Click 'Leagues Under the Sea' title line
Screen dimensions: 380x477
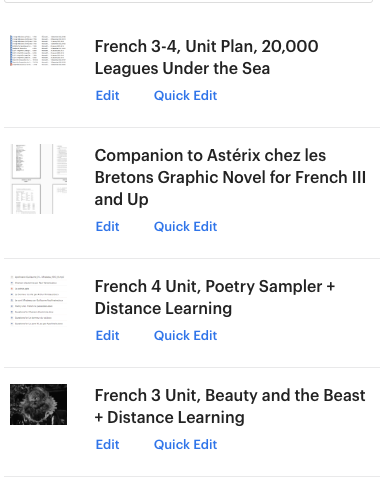click(182, 69)
